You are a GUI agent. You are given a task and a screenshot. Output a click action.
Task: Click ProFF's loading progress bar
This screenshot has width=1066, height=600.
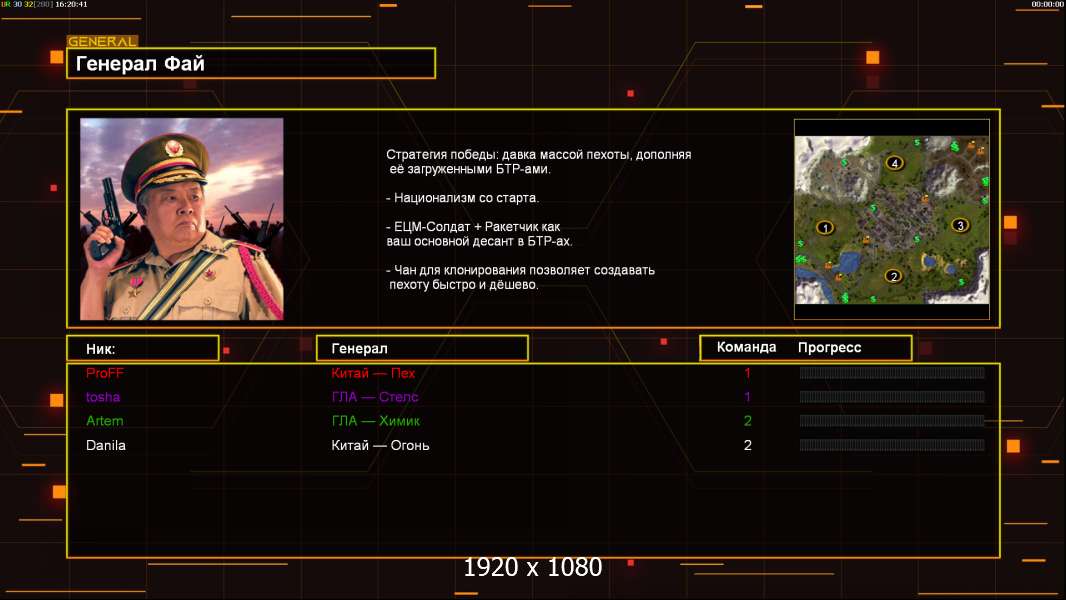click(892, 372)
